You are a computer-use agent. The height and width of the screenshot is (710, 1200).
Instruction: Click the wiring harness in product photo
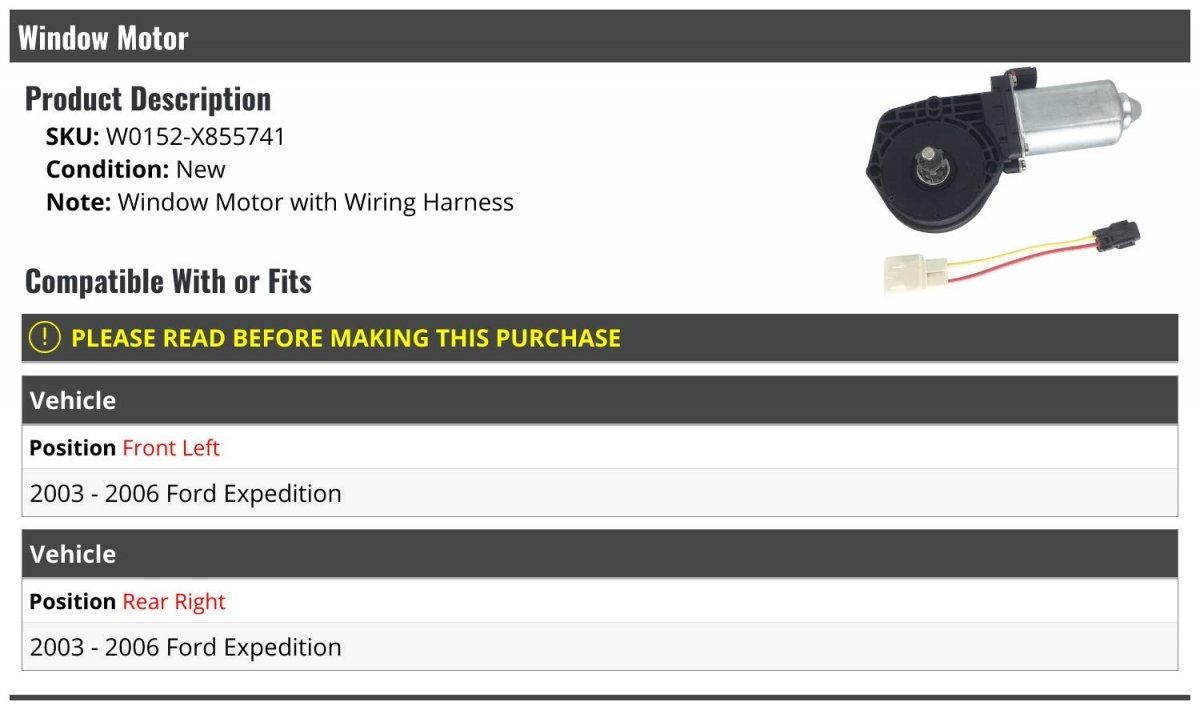pyautogui.click(x=1010, y=258)
